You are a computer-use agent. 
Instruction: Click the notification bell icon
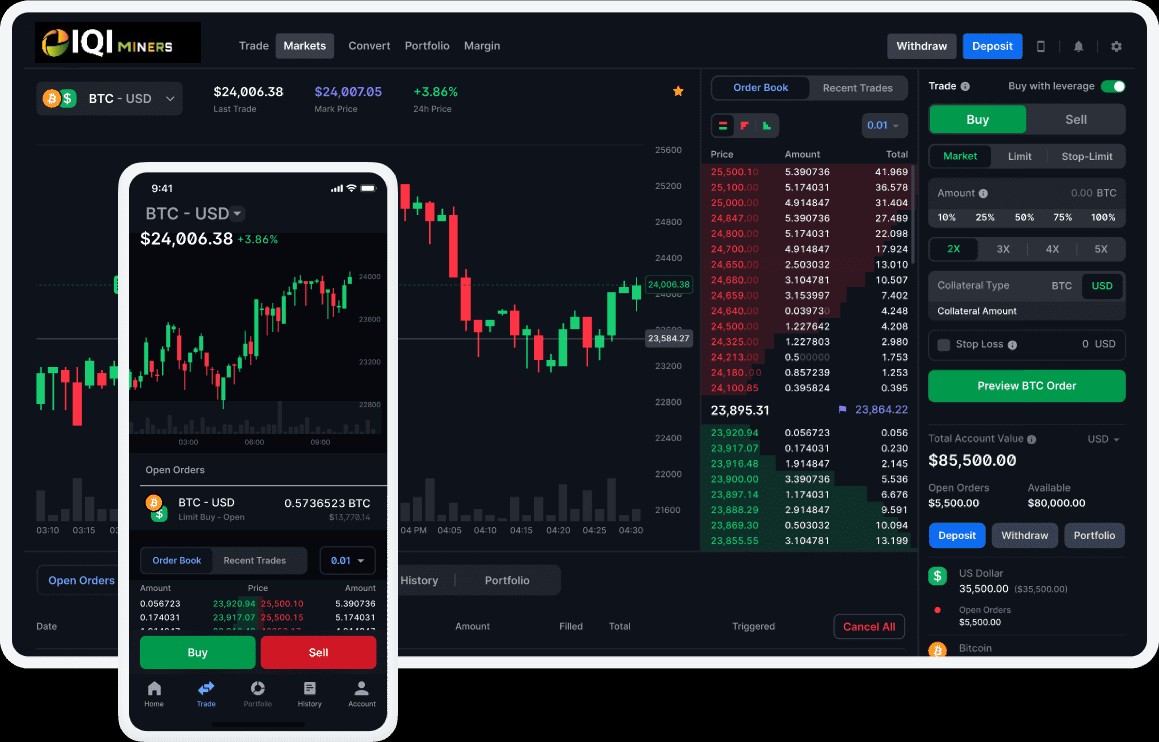[1078, 47]
